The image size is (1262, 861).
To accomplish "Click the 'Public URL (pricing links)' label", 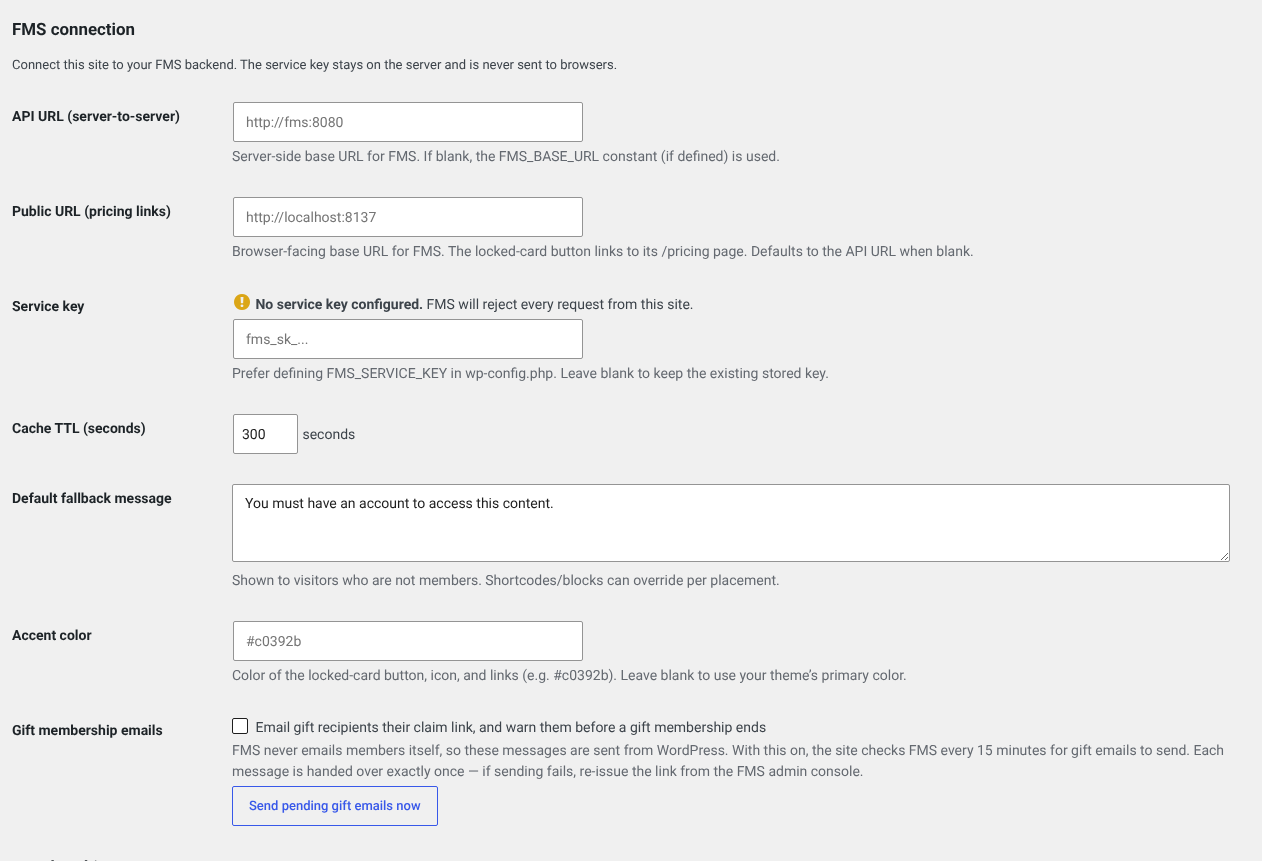I will pyautogui.click(x=91, y=211).
